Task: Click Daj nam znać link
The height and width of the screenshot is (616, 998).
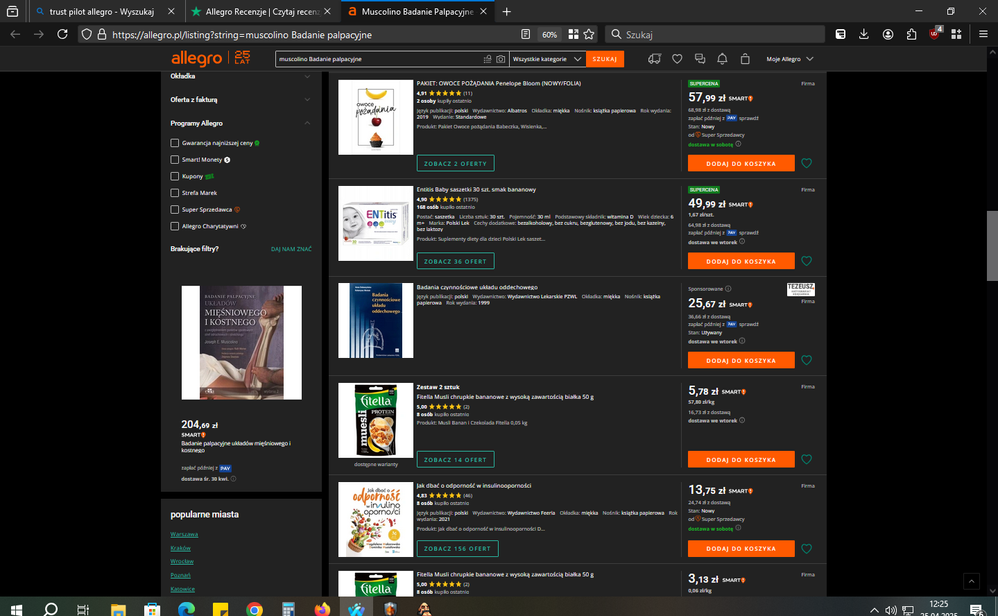Action: point(291,249)
